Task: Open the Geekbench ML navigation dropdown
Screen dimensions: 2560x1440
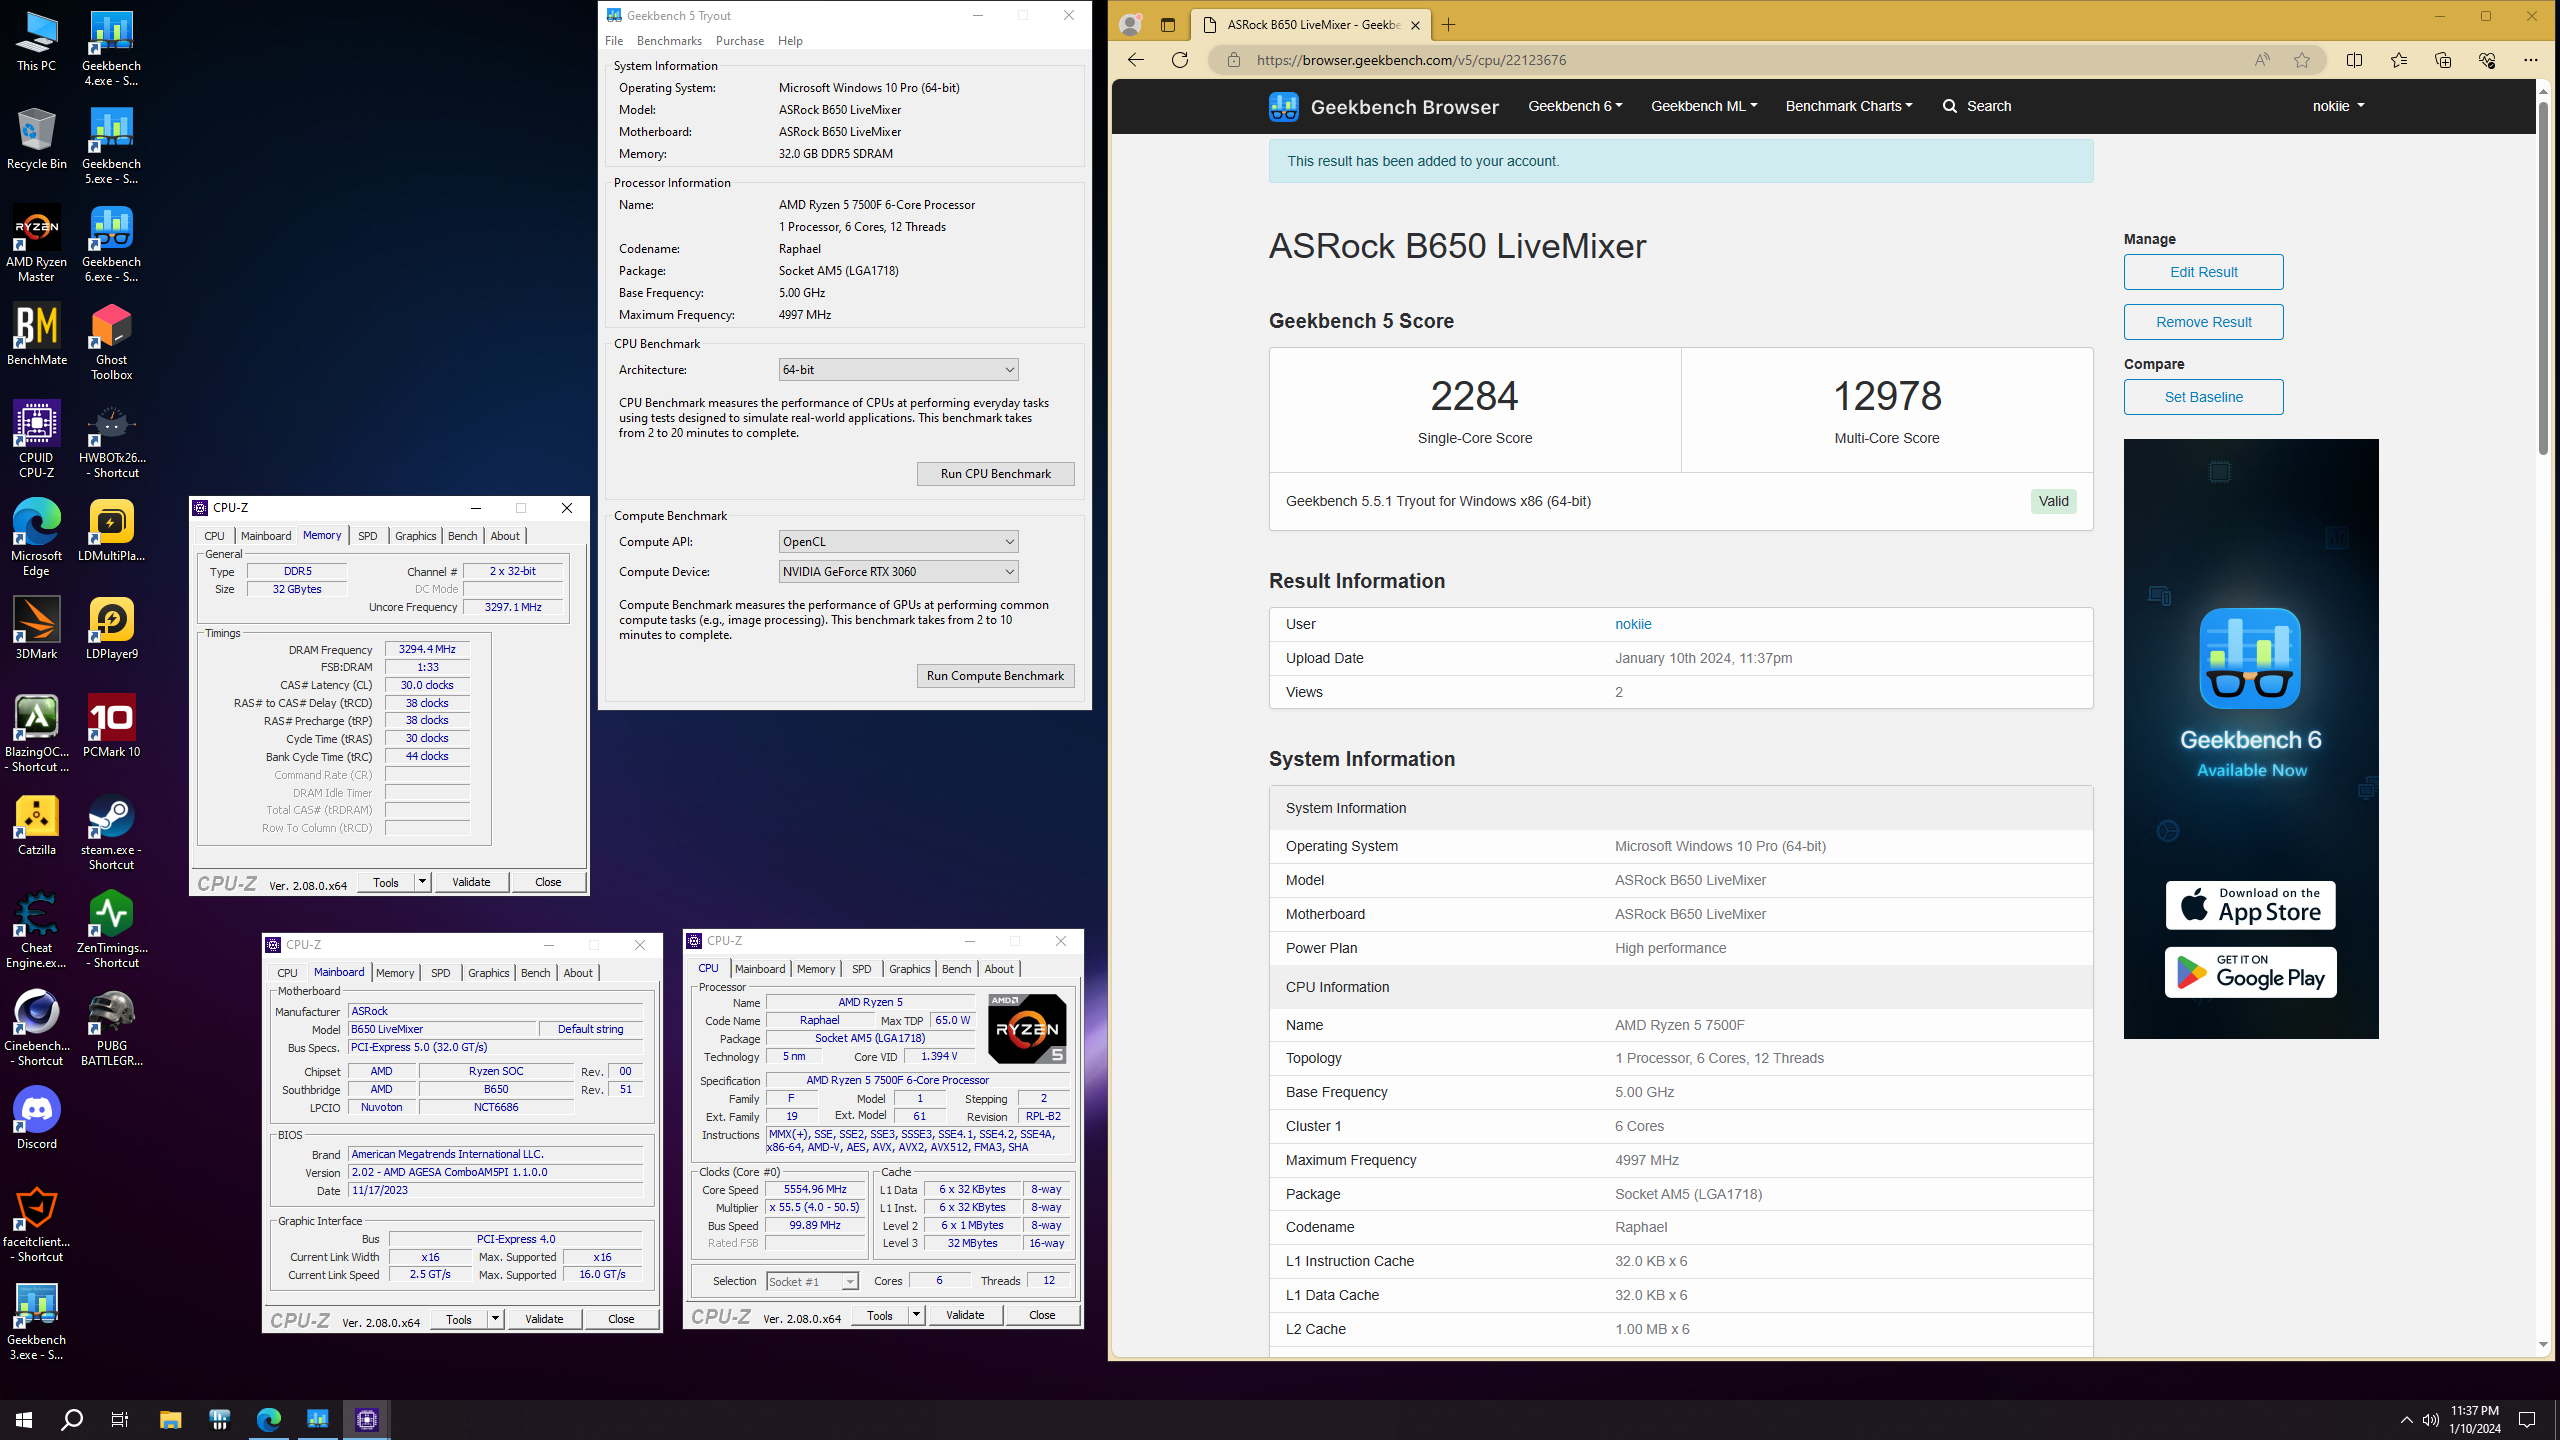Action: click(1703, 106)
